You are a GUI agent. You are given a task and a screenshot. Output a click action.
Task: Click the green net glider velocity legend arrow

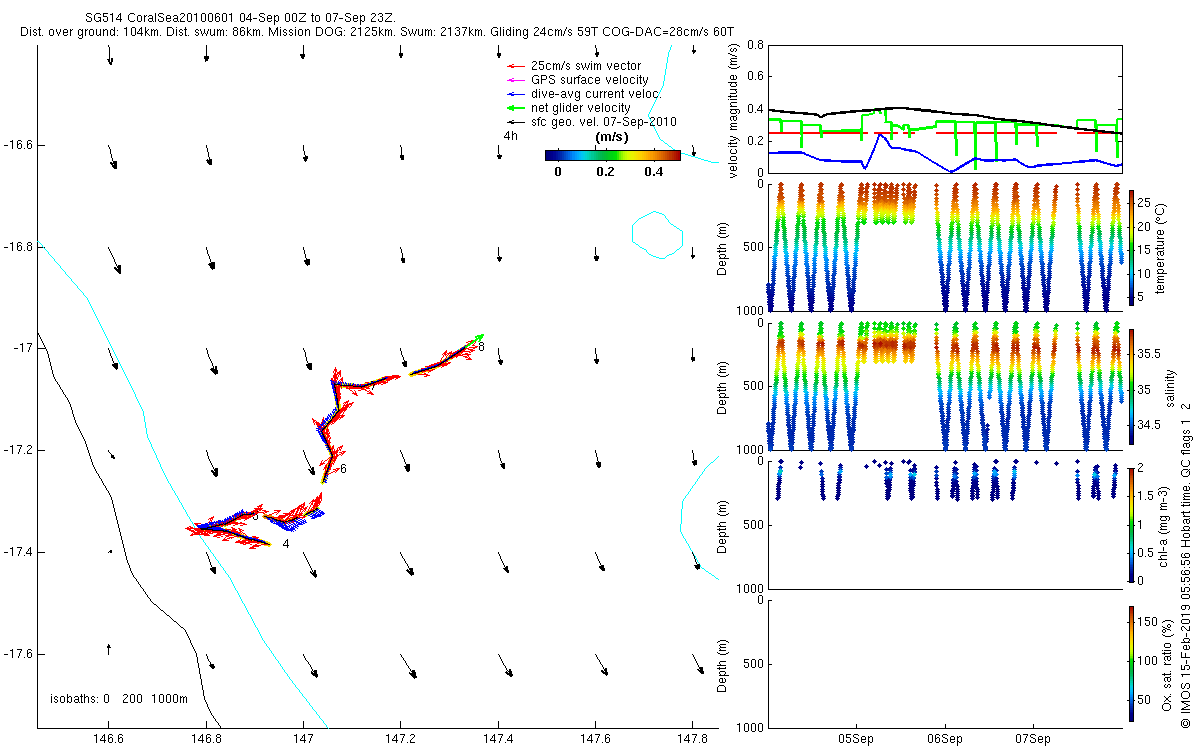pos(515,108)
